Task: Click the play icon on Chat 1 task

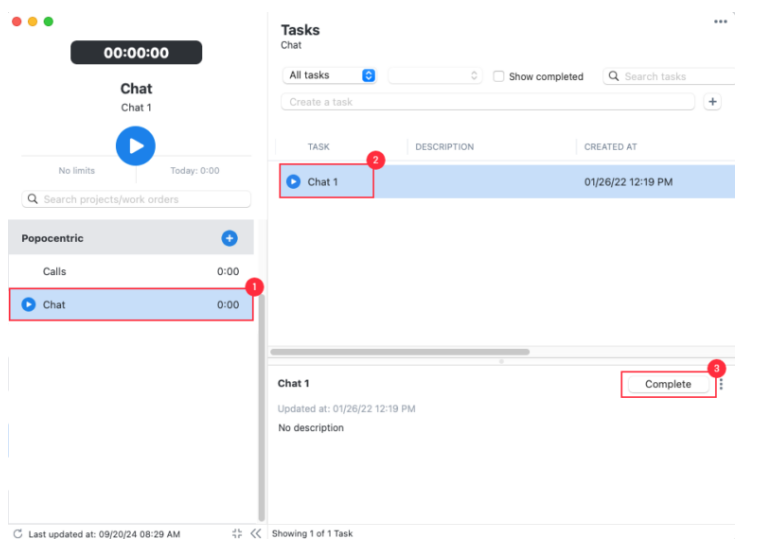Action: tap(293, 182)
